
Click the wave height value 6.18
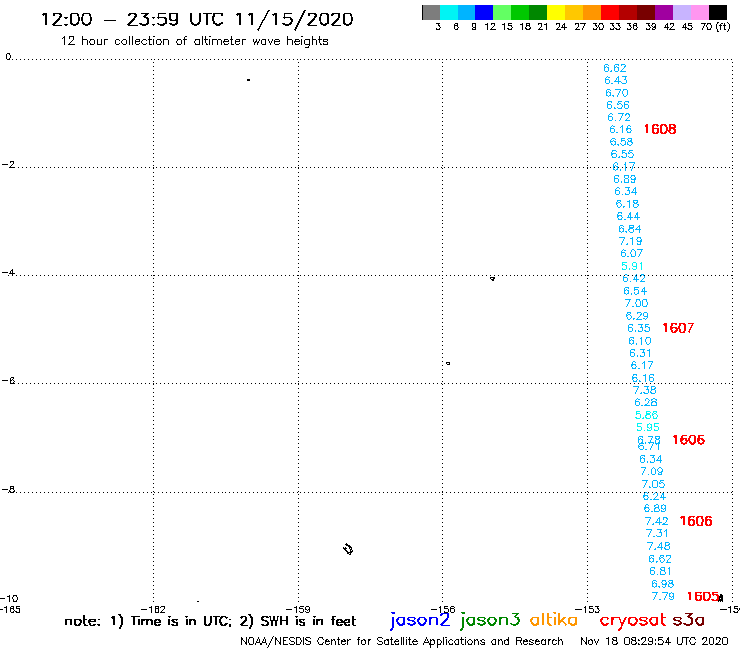(627, 204)
